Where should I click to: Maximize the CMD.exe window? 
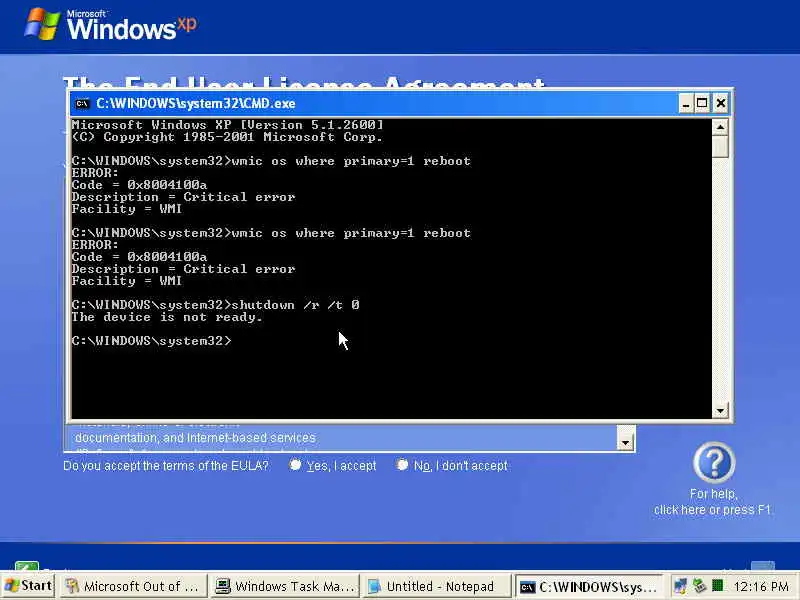click(x=703, y=104)
